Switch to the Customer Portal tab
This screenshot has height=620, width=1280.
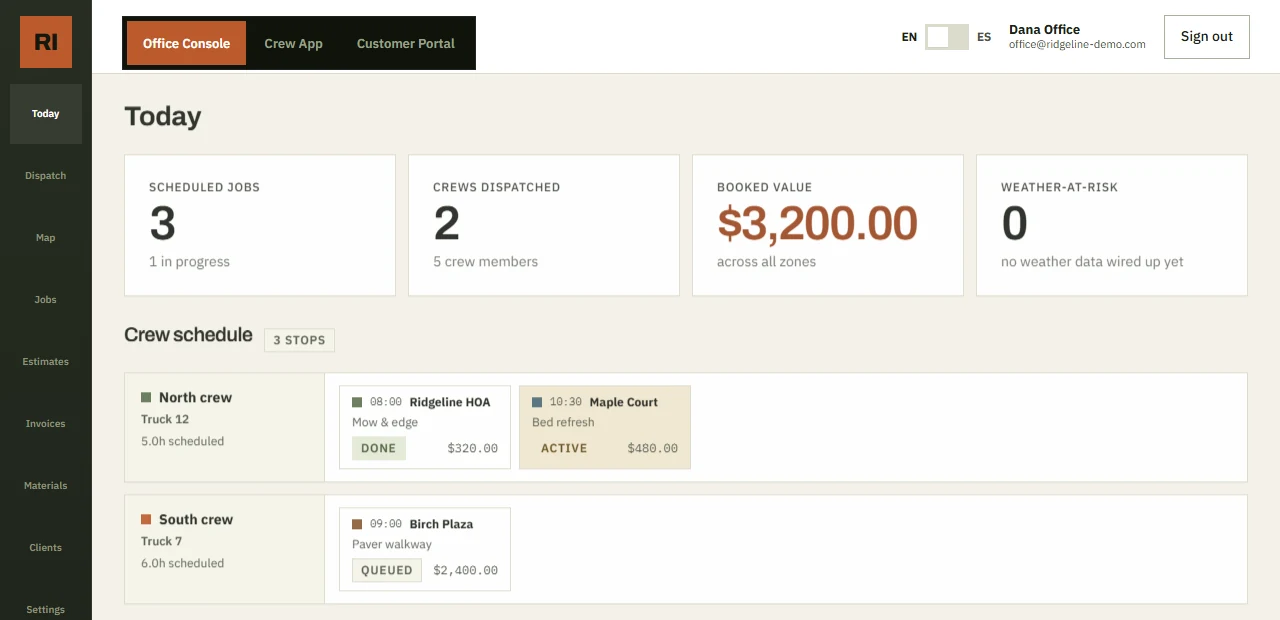point(405,43)
